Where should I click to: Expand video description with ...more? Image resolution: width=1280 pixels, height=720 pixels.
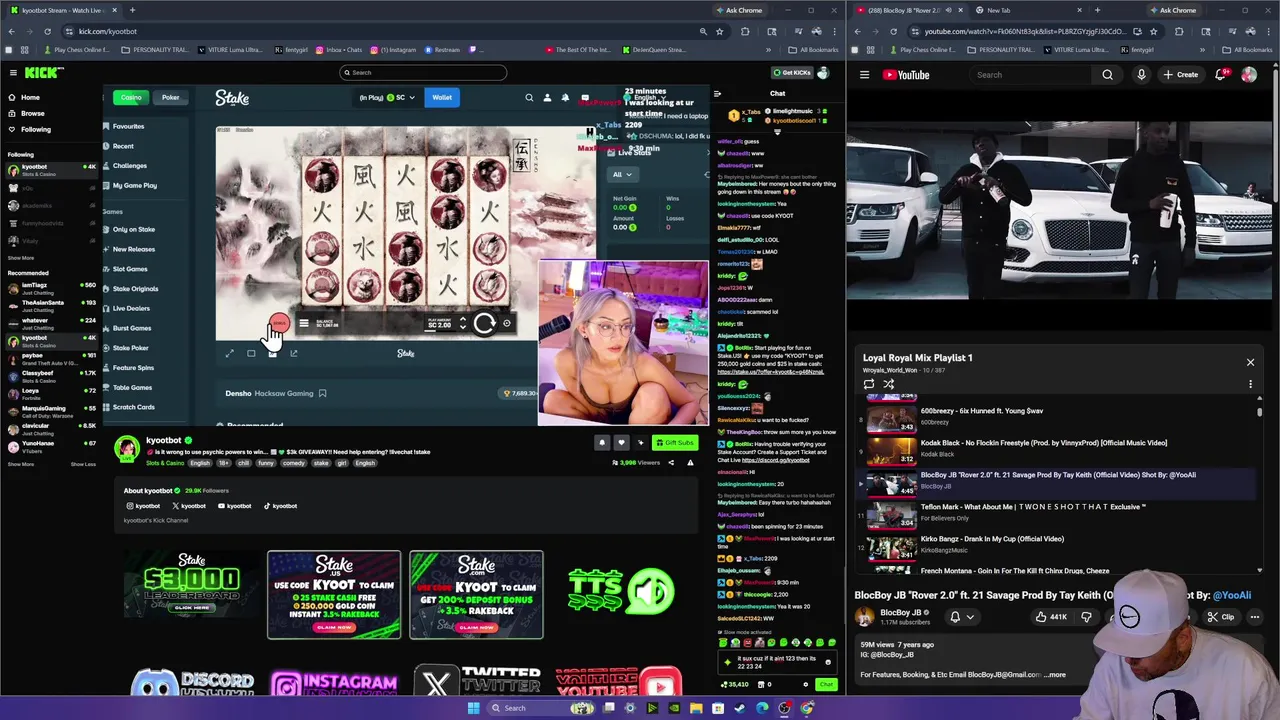click(x=1056, y=674)
